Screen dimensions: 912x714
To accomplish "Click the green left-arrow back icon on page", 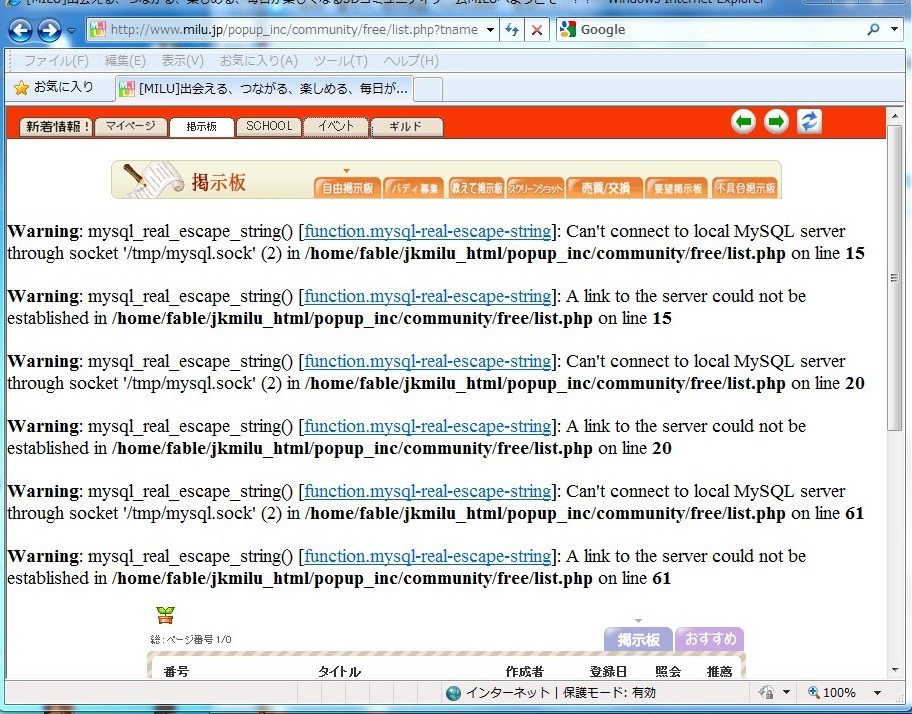I will (x=743, y=122).
